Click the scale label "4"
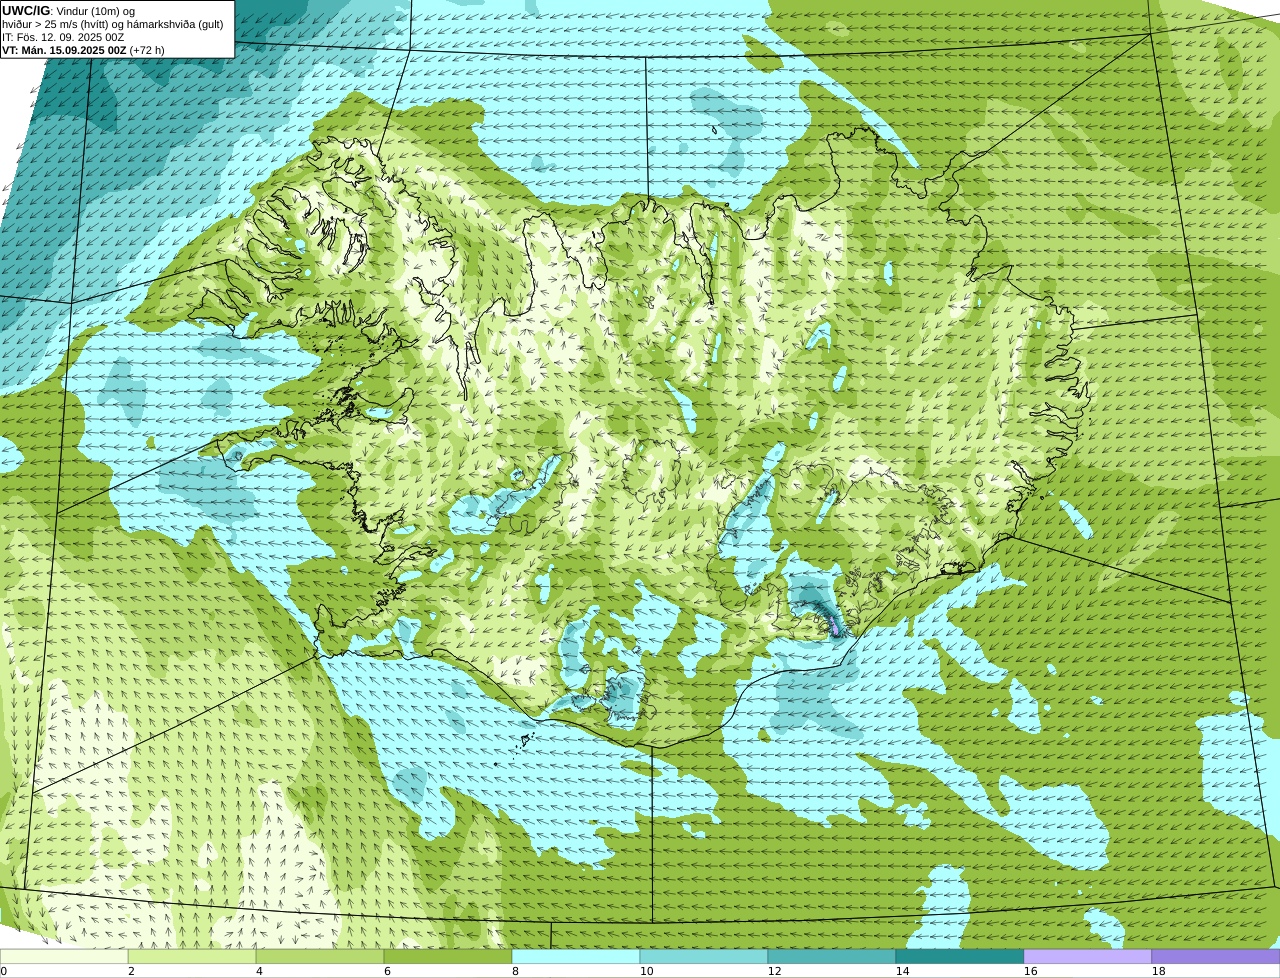 click(259, 971)
